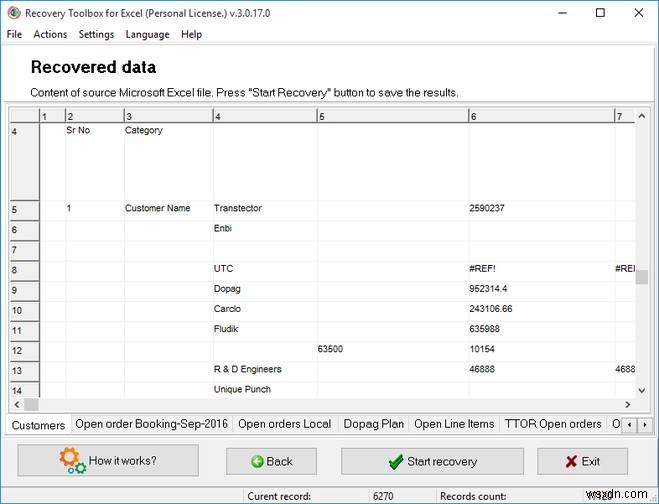Switch to the Open orders Local tab
The width and height of the screenshot is (659, 504).
click(x=285, y=424)
